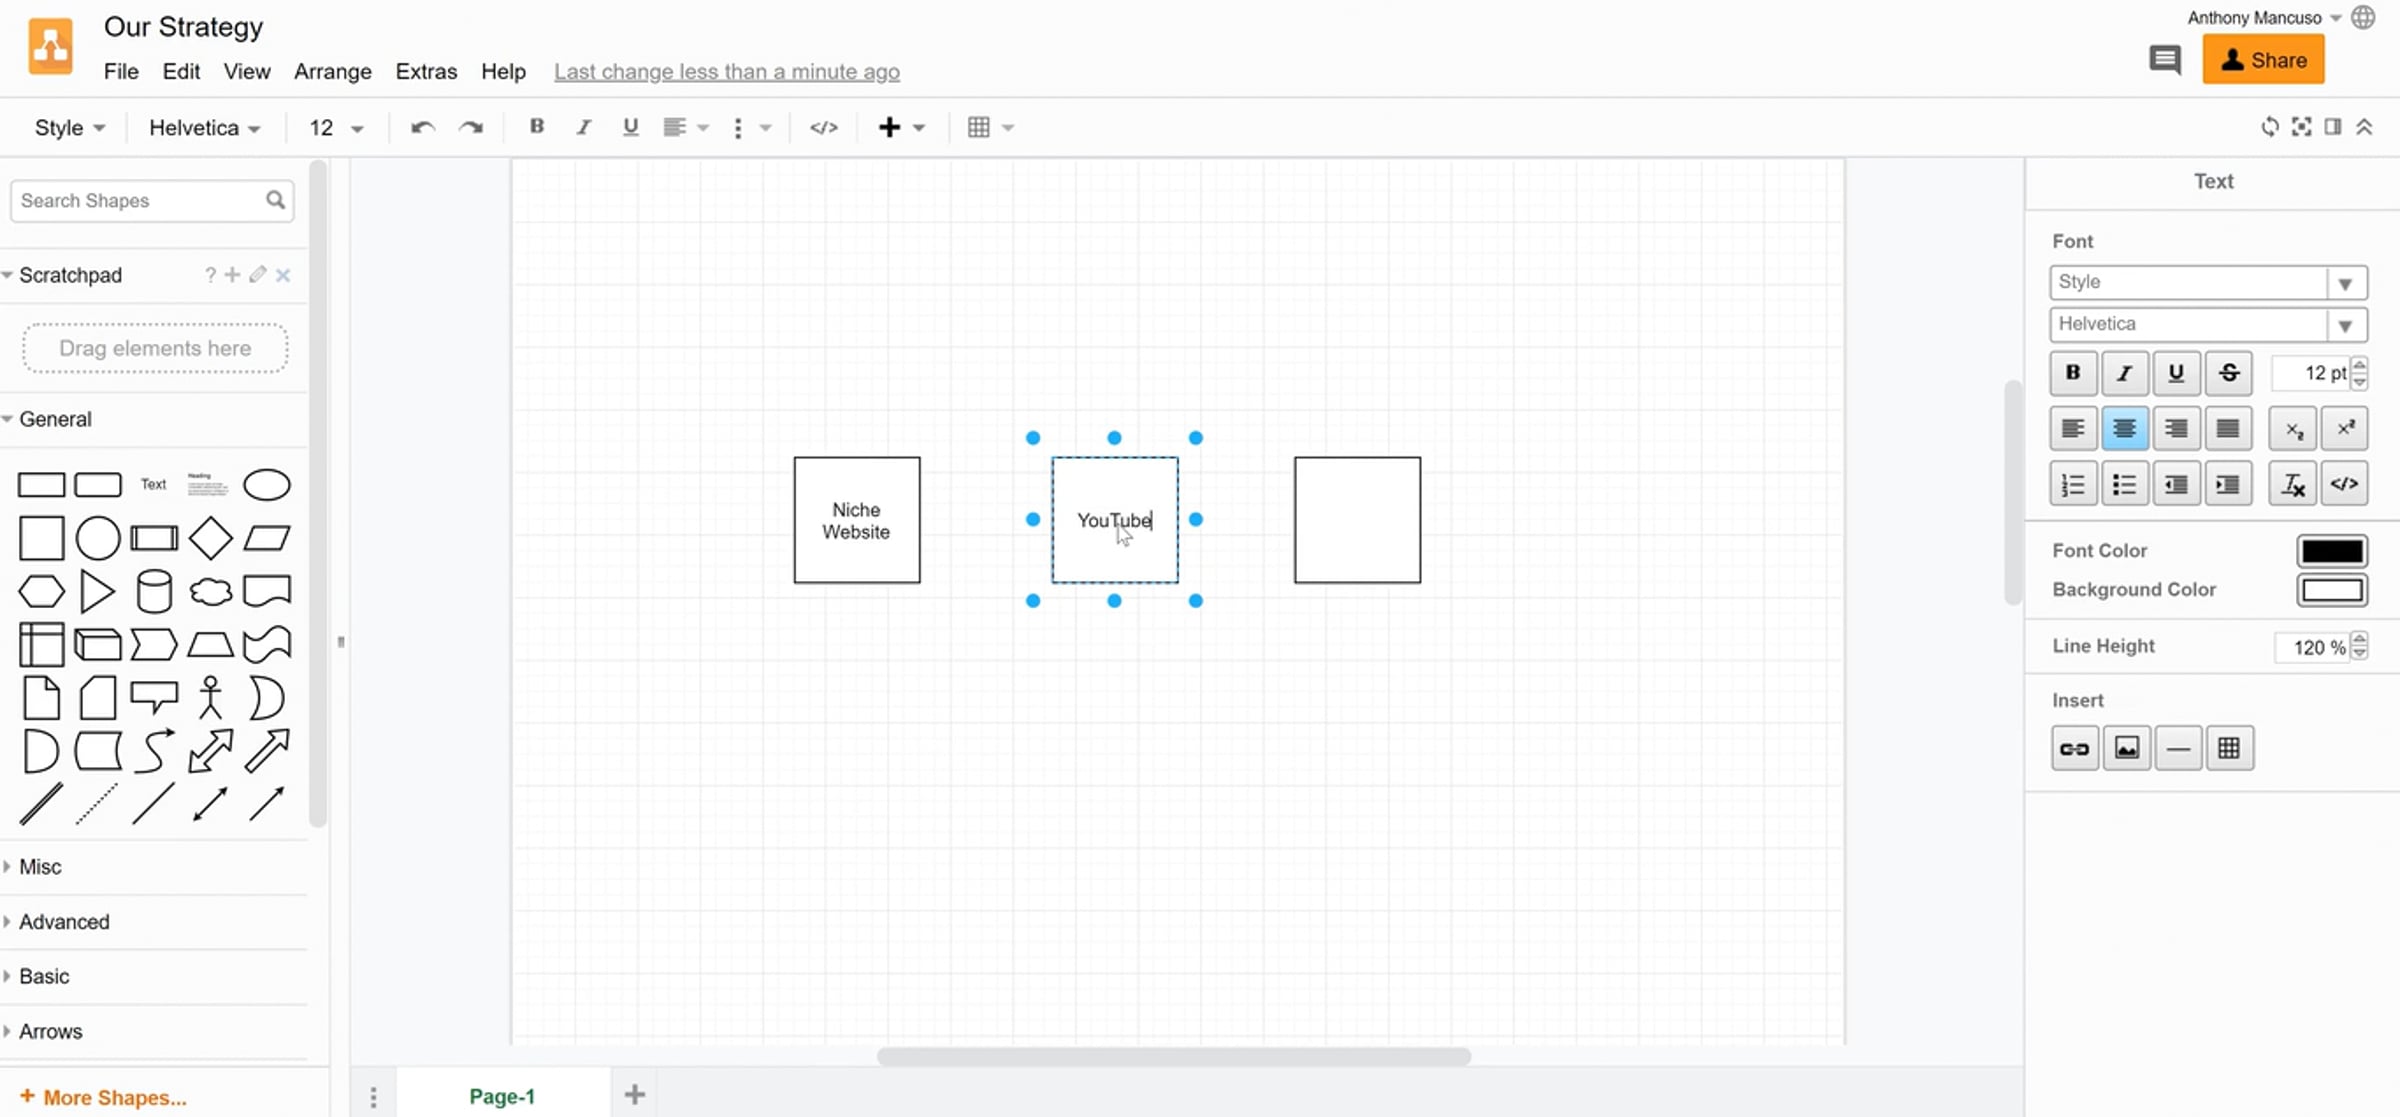Viewport: 2400px width, 1117px height.
Task: Toggle strikethrough in the Text panel
Action: click(x=2229, y=373)
